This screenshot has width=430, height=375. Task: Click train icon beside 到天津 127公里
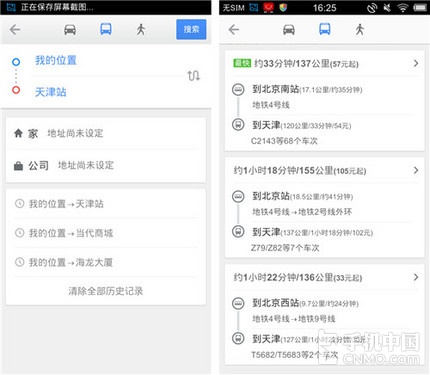pos(238,339)
